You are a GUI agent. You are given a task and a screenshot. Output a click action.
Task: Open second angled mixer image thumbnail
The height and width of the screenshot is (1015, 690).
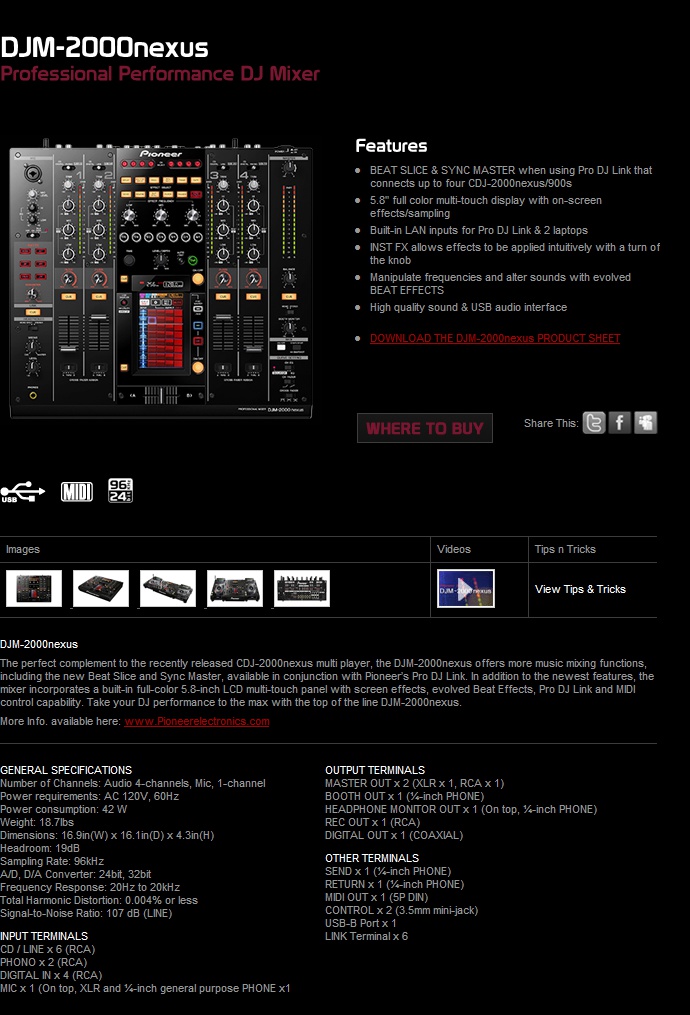click(x=101, y=588)
